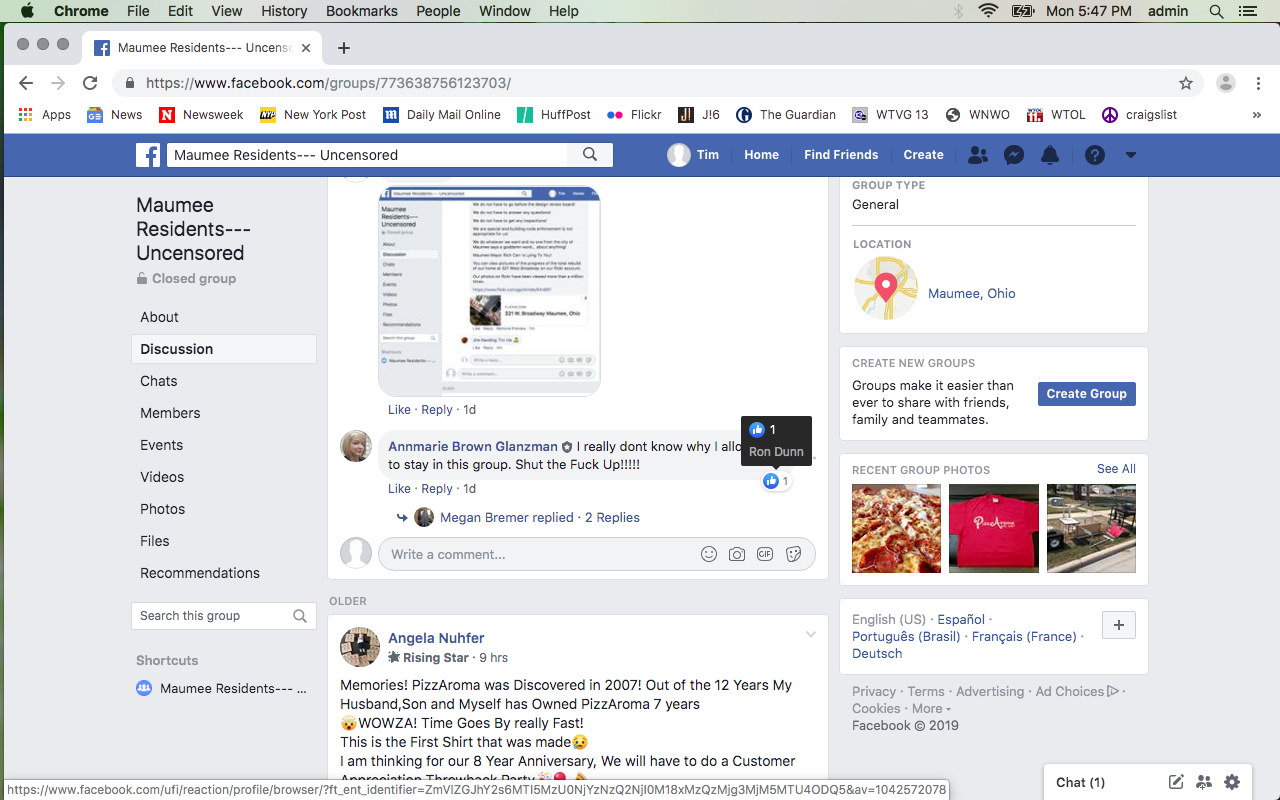
Task: Post a GIF in the comment
Action: [x=765, y=554]
